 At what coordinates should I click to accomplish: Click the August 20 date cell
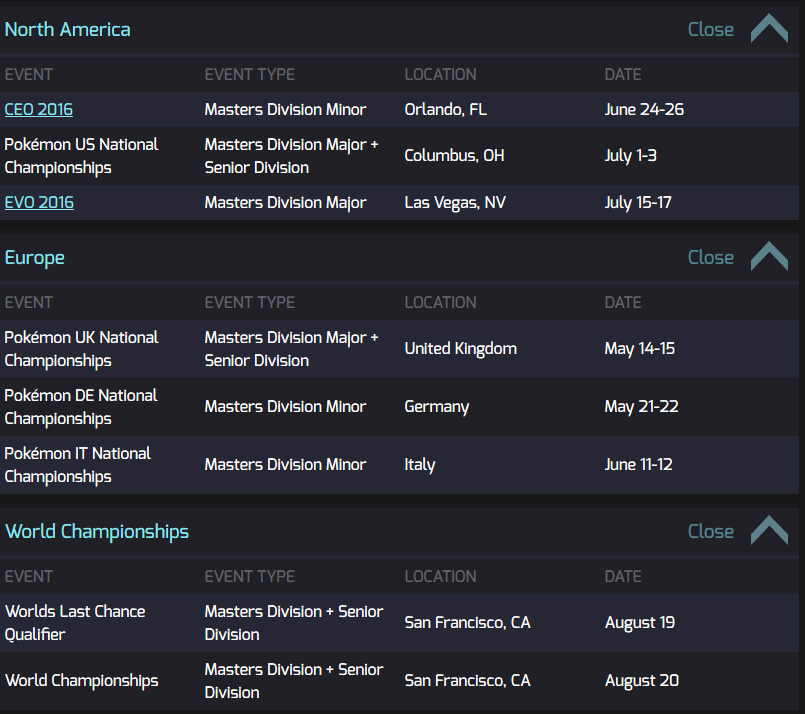[642, 680]
